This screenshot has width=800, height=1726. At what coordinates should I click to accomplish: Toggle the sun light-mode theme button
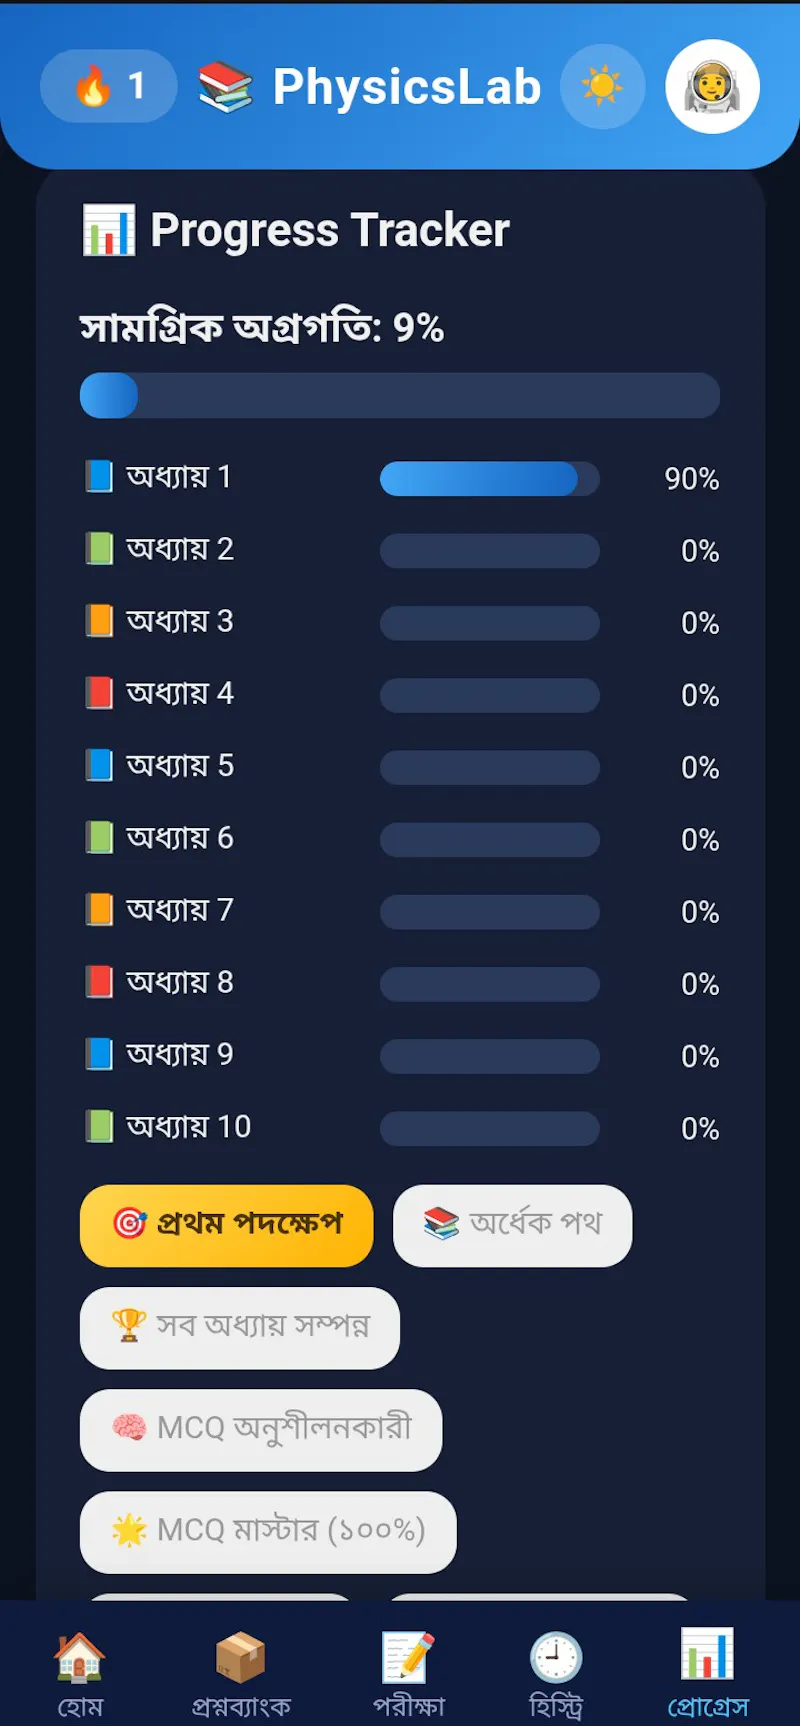tap(603, 87)
